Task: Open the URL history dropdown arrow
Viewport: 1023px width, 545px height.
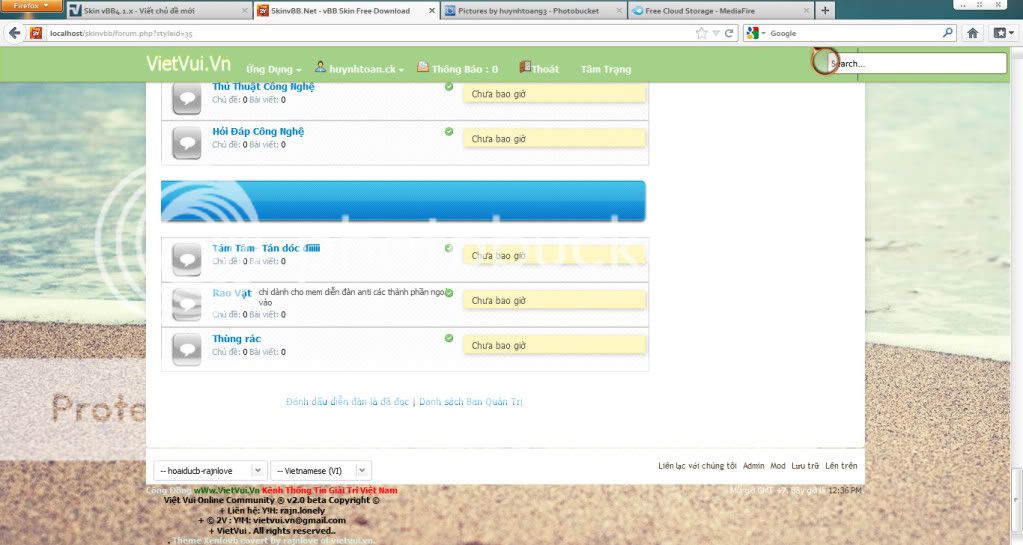Action: (x=716, y=33)
